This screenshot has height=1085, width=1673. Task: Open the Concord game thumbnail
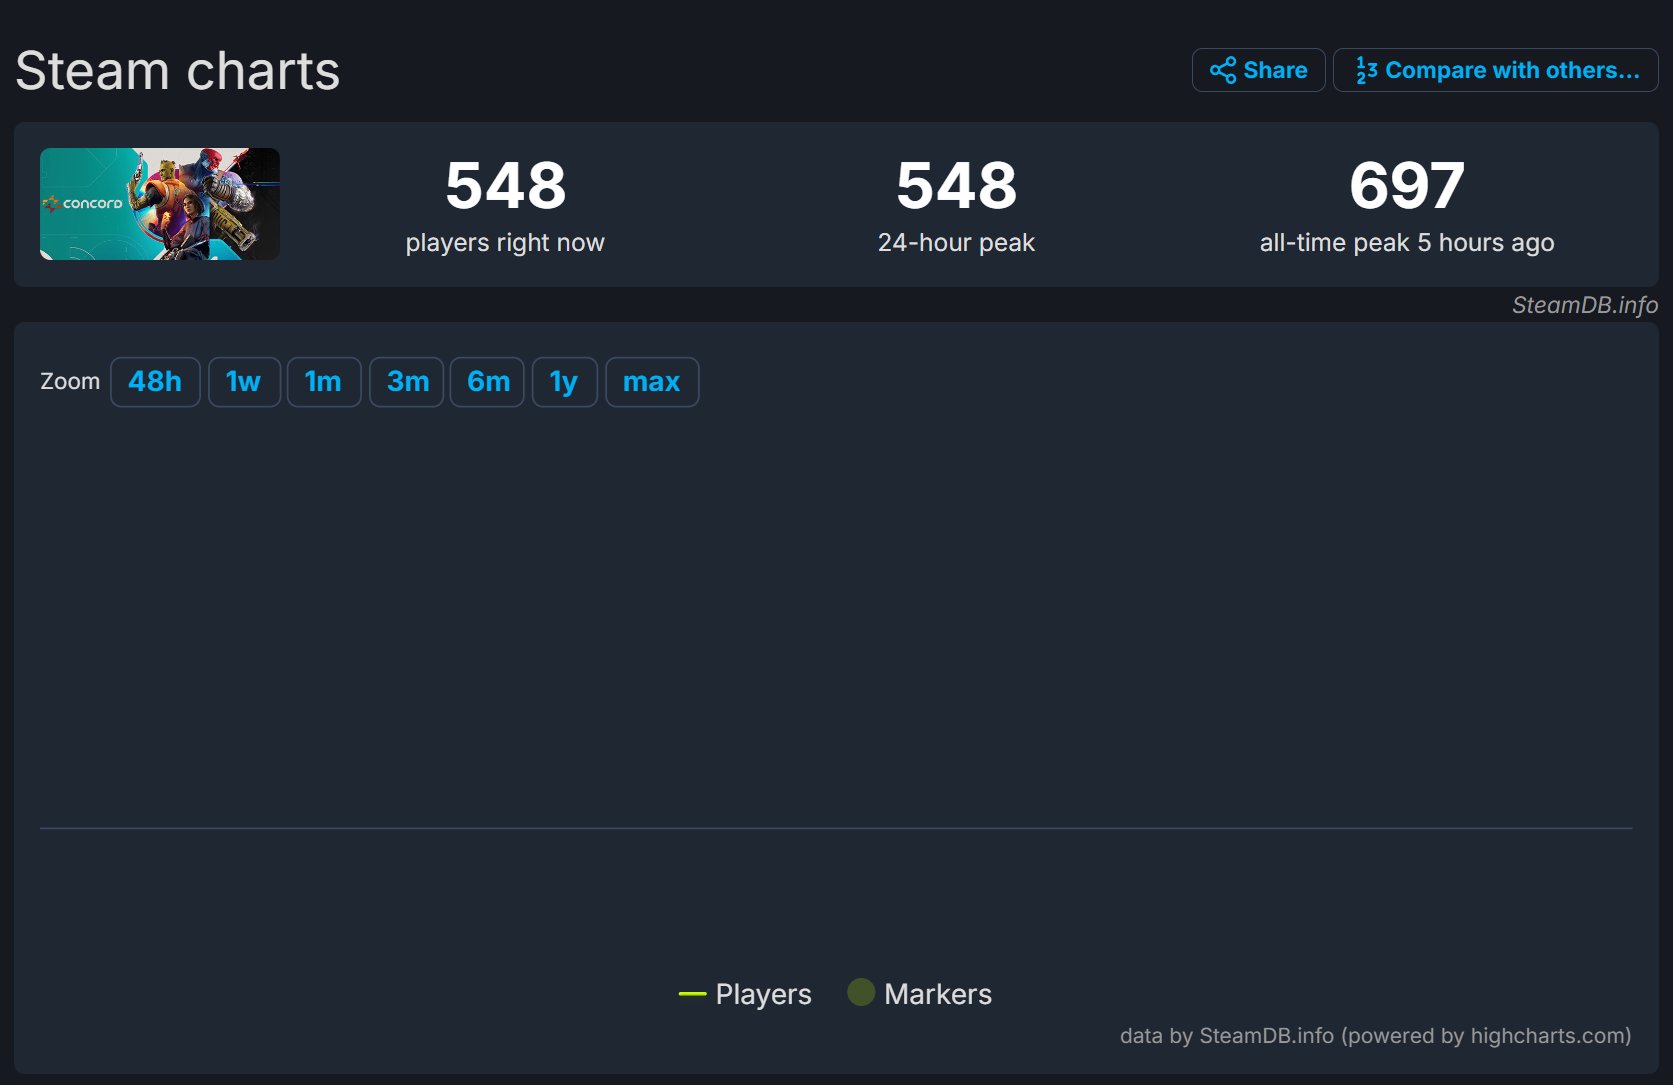click(x=160, y=204)
